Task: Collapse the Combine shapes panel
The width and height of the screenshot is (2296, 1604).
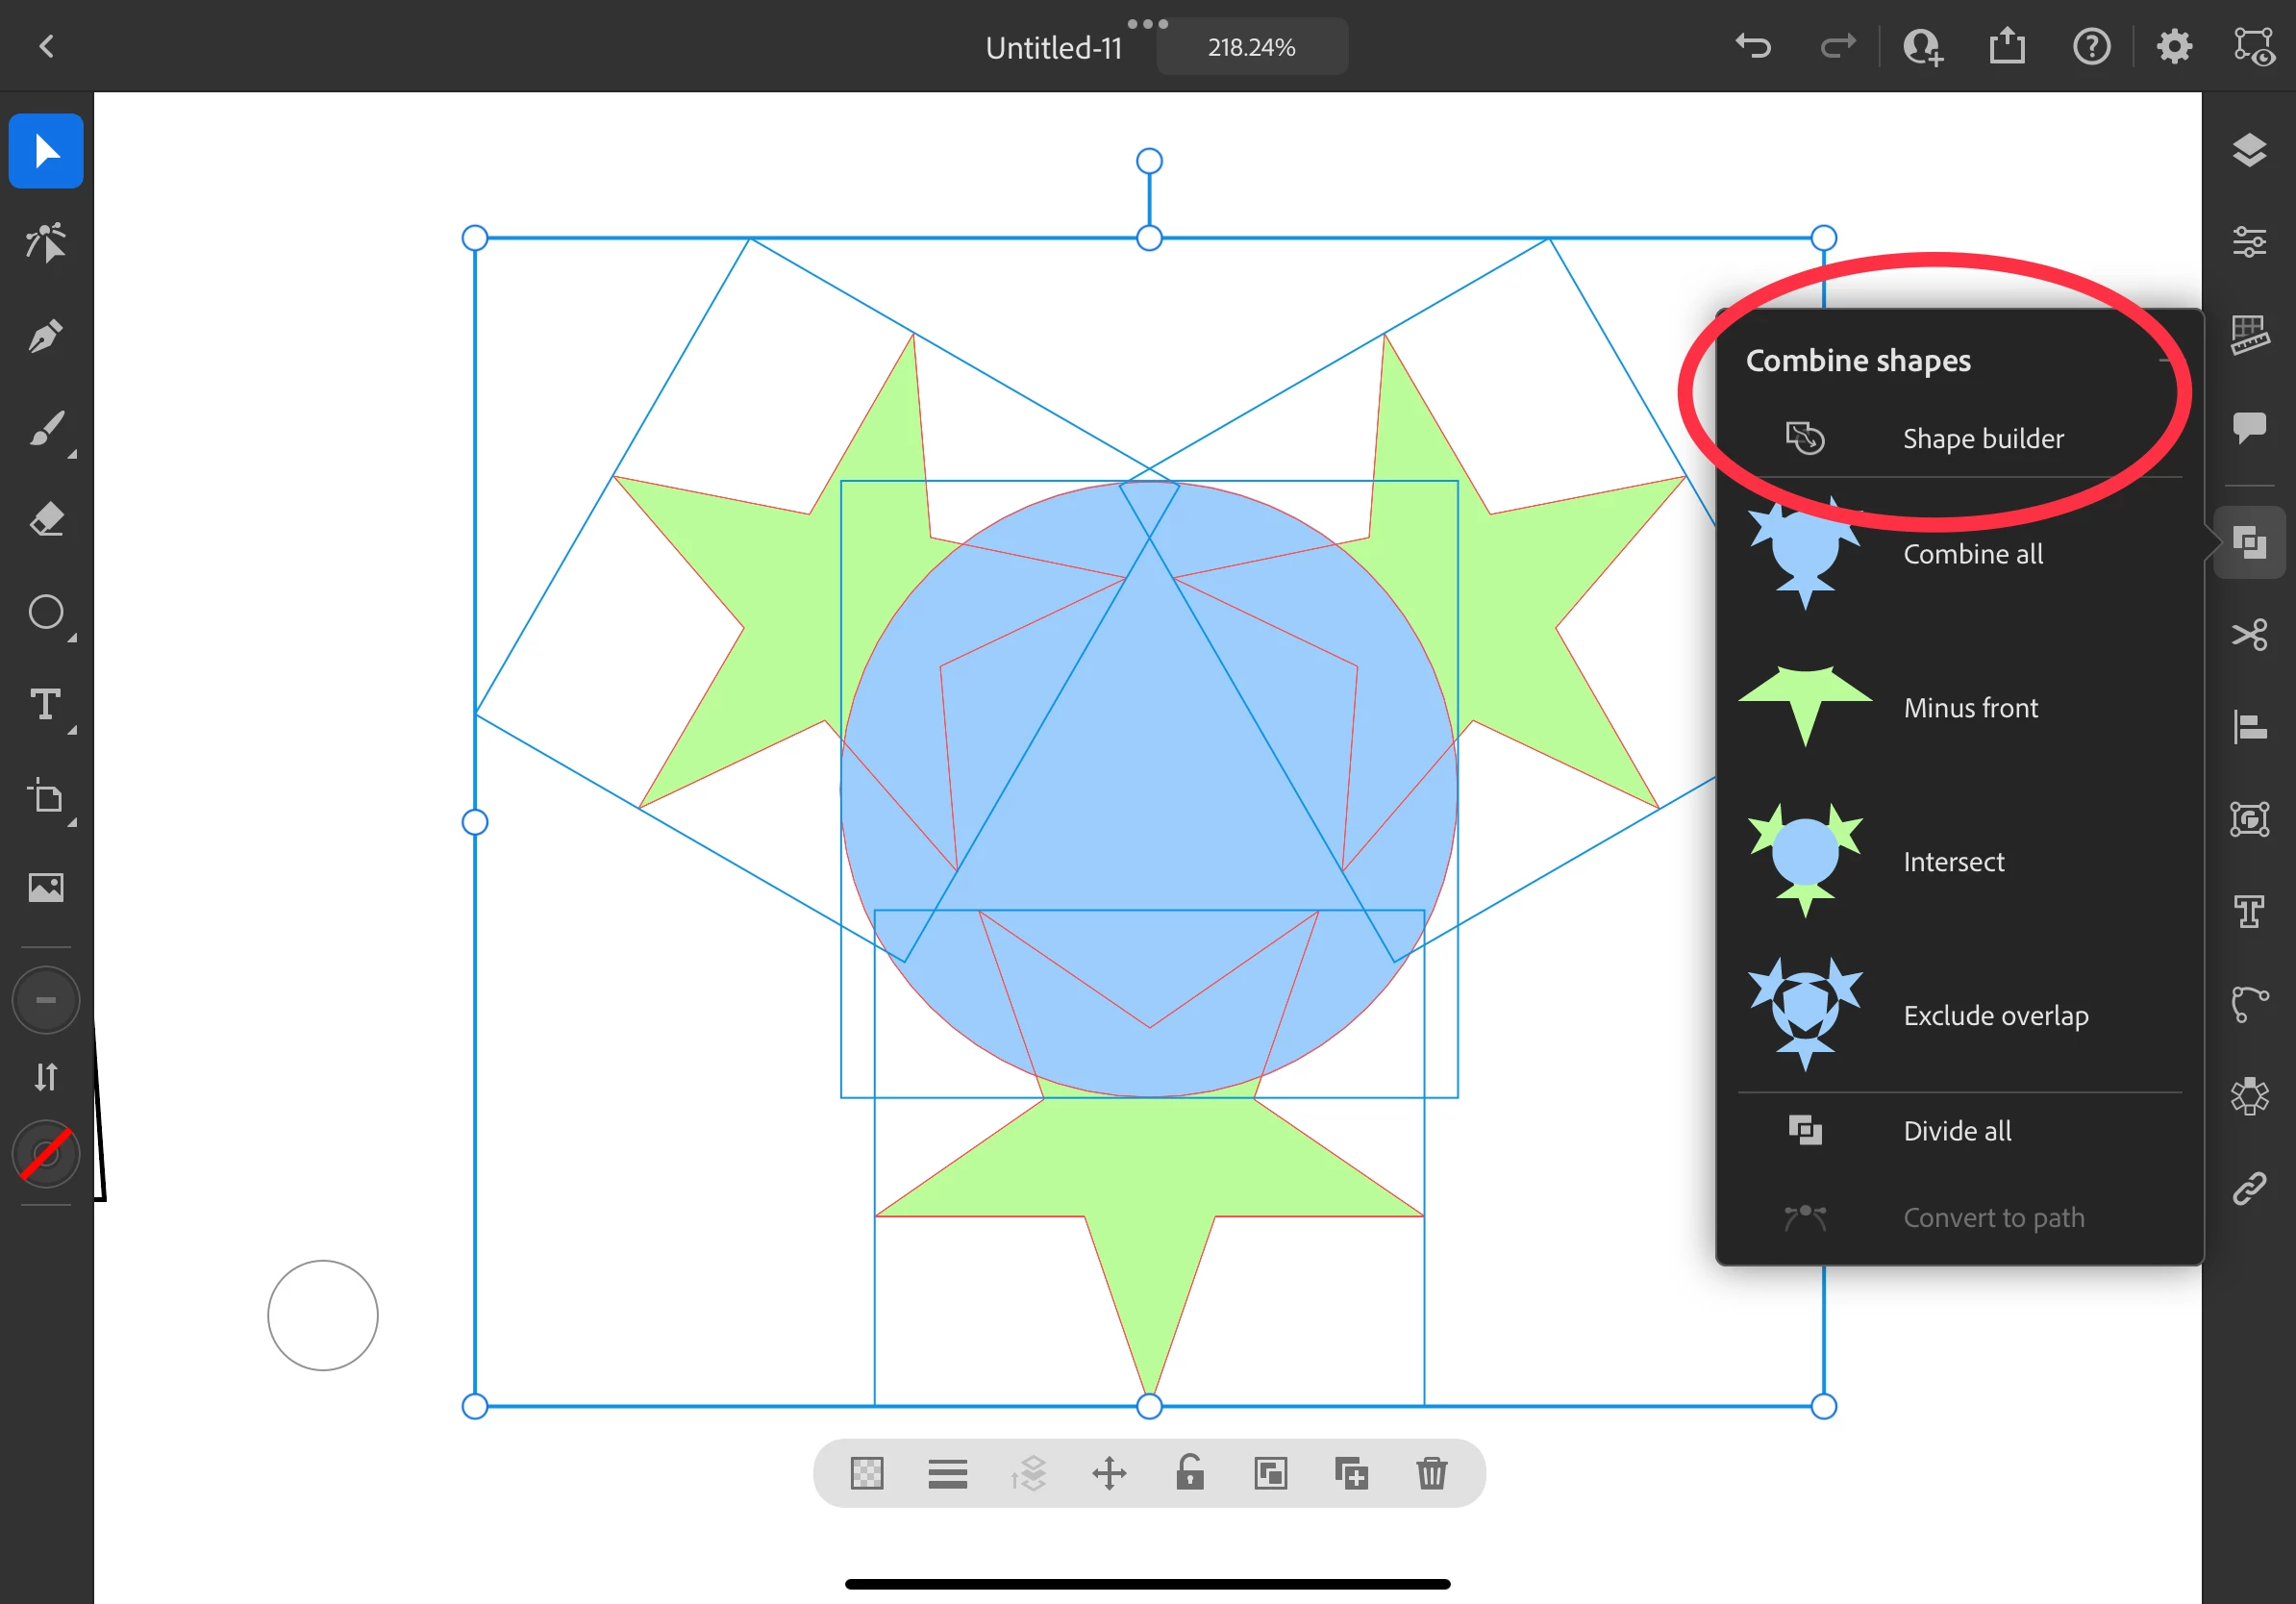Action: [2165, 360]
